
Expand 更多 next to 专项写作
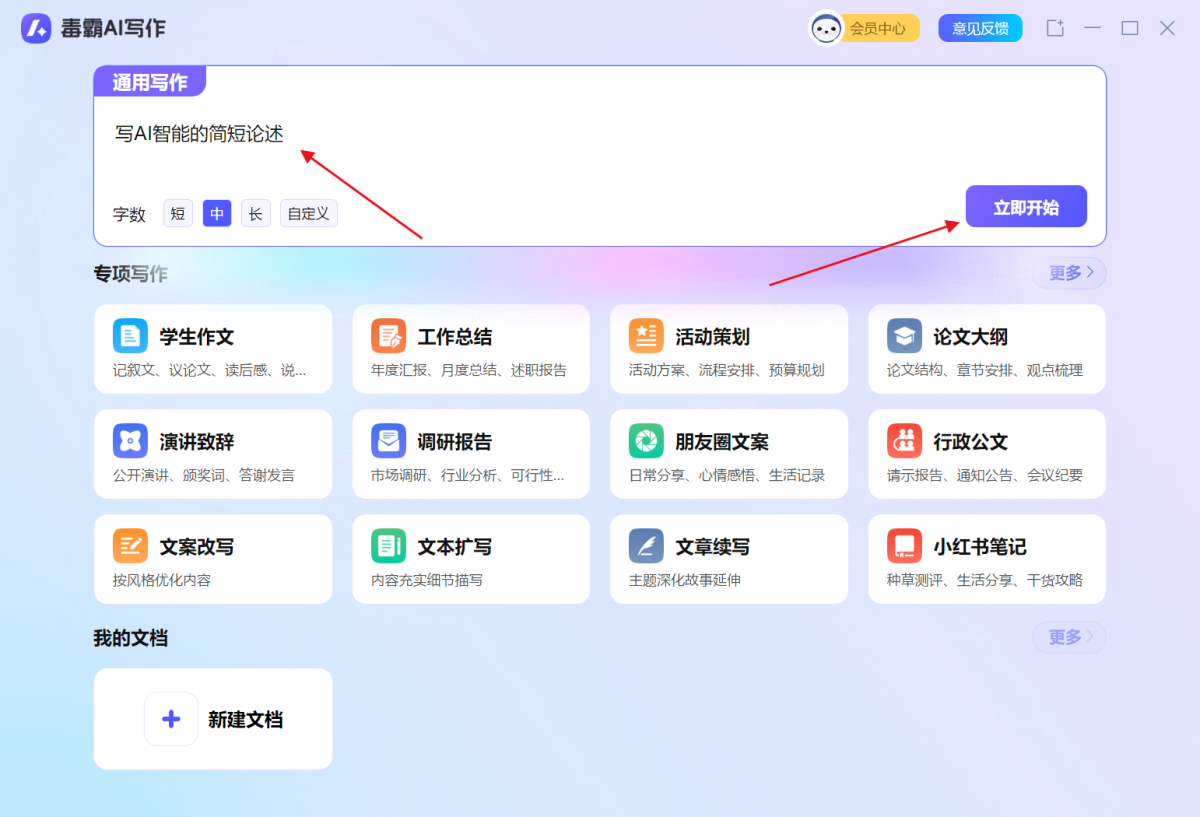[1069, 273]
